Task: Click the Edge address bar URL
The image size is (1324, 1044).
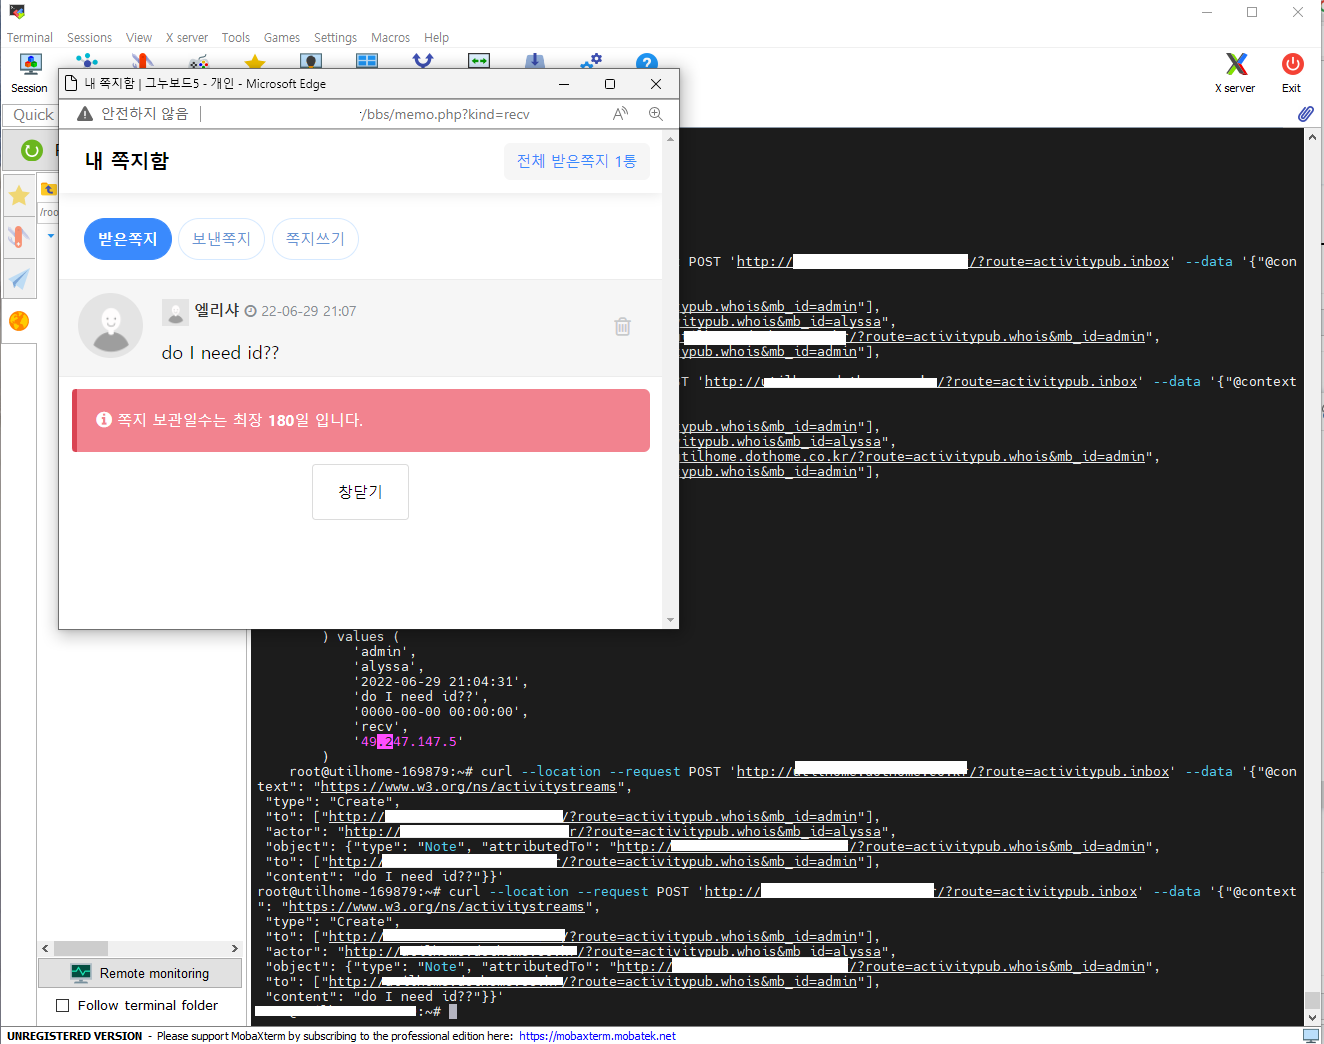Action: point(445,114)
